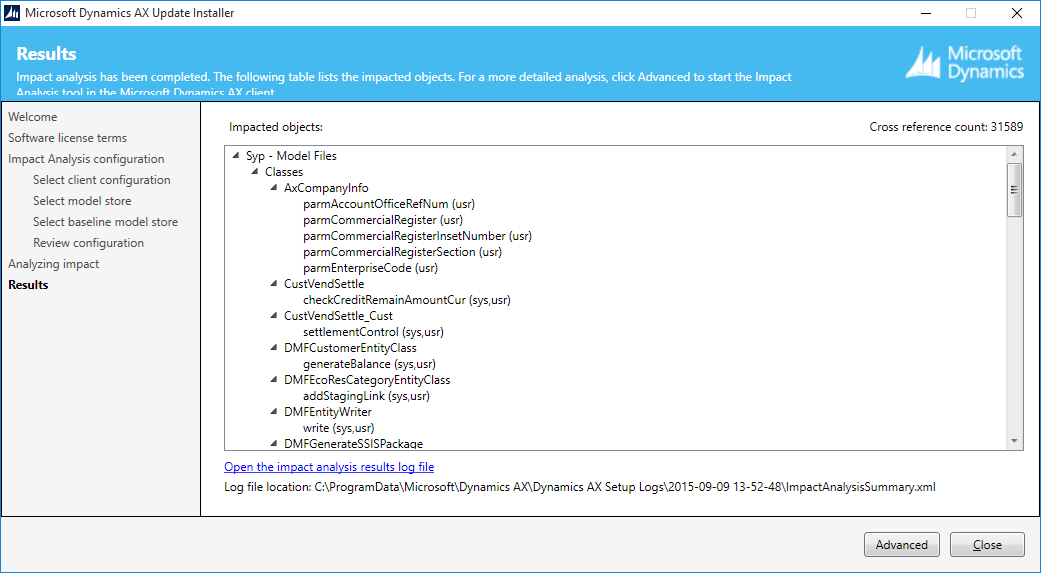Close the Update Installer window
The image size is (1041, 573).
coord(1016,13)
